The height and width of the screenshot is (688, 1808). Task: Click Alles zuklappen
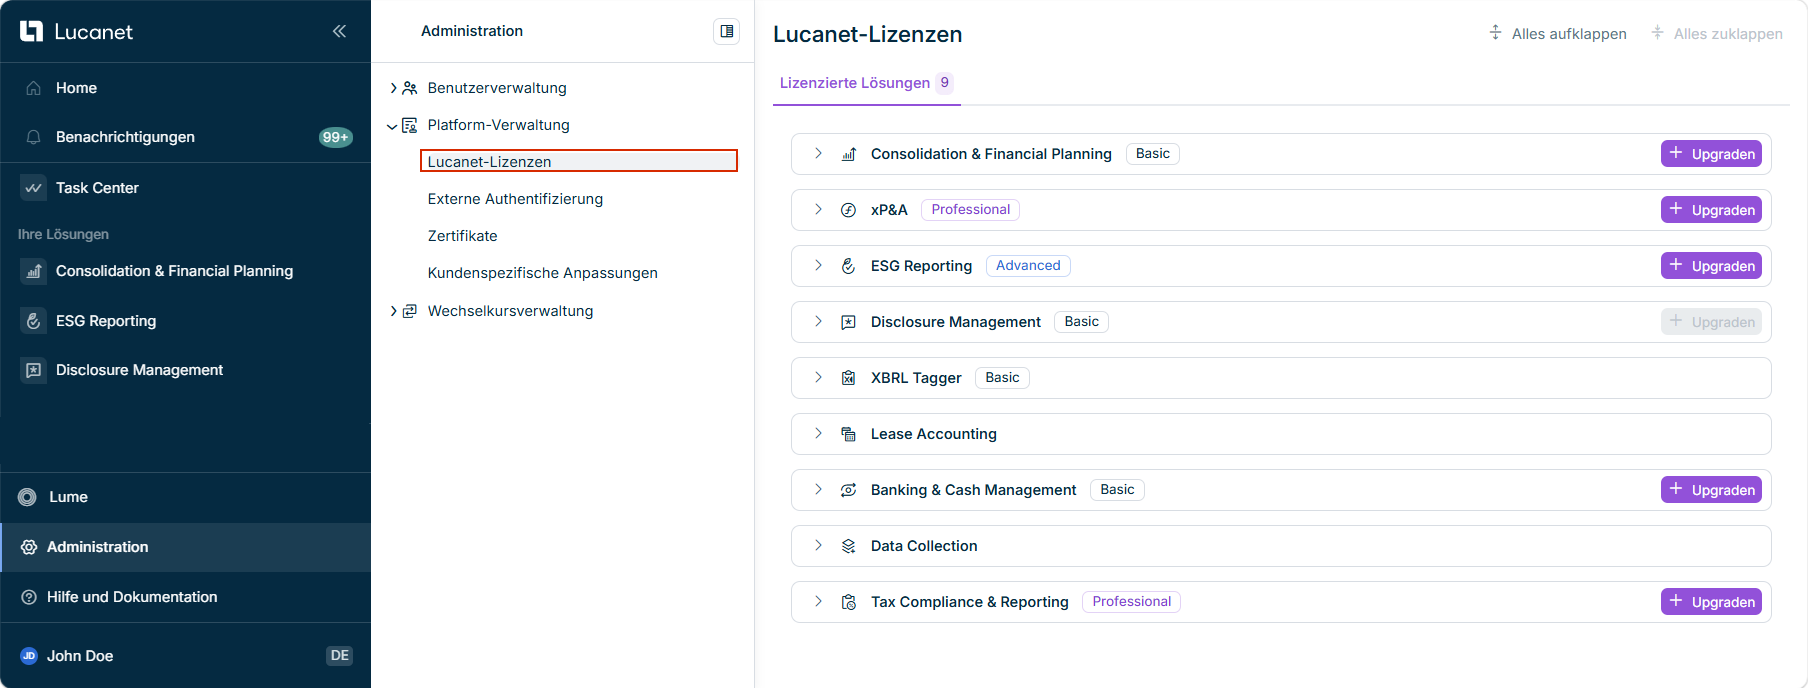(x=1716, y=33)
